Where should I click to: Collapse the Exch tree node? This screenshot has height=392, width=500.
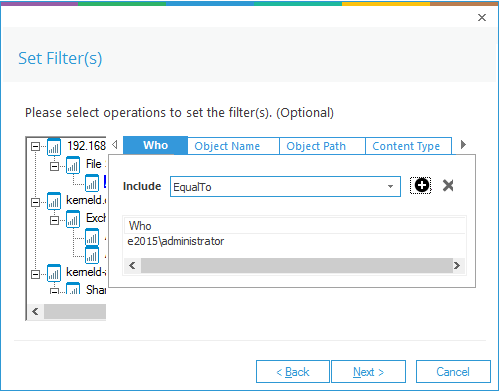tap(54, 220)
